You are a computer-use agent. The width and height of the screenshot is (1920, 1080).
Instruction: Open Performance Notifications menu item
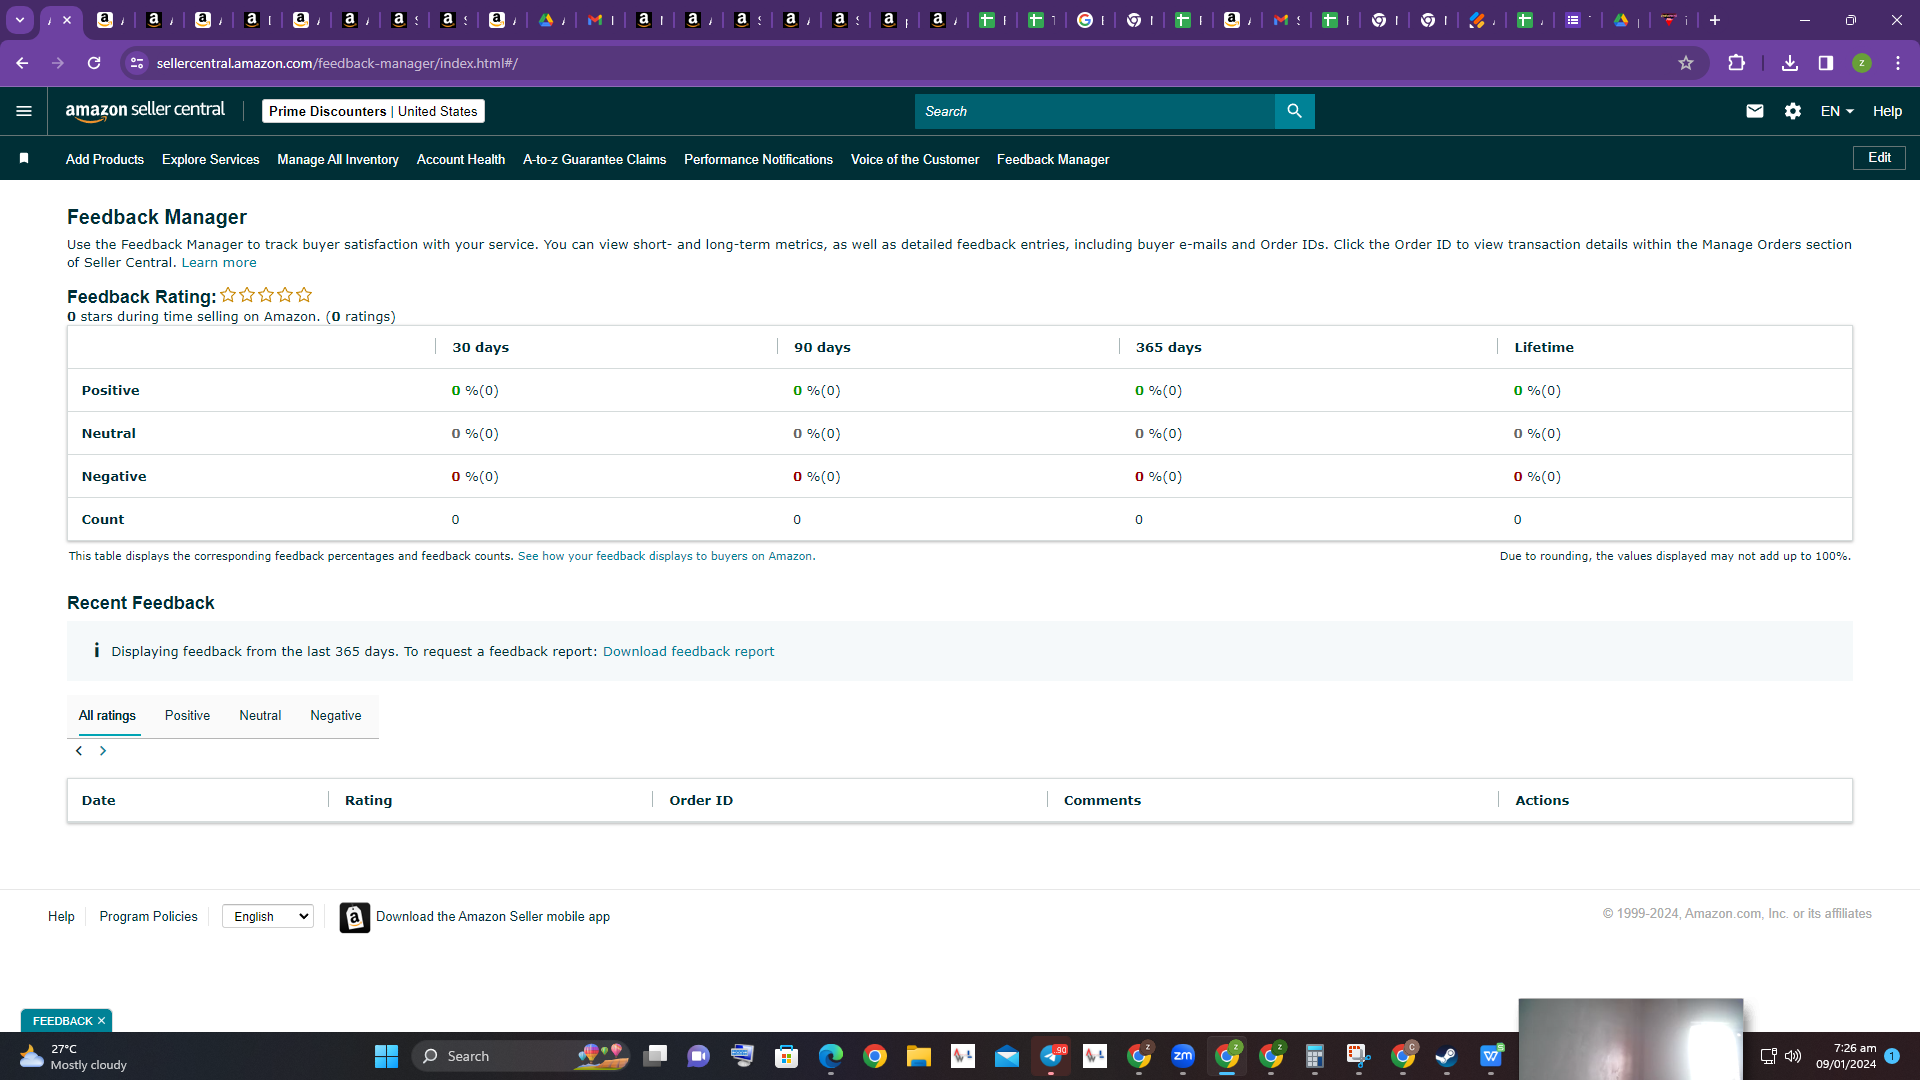758,159
